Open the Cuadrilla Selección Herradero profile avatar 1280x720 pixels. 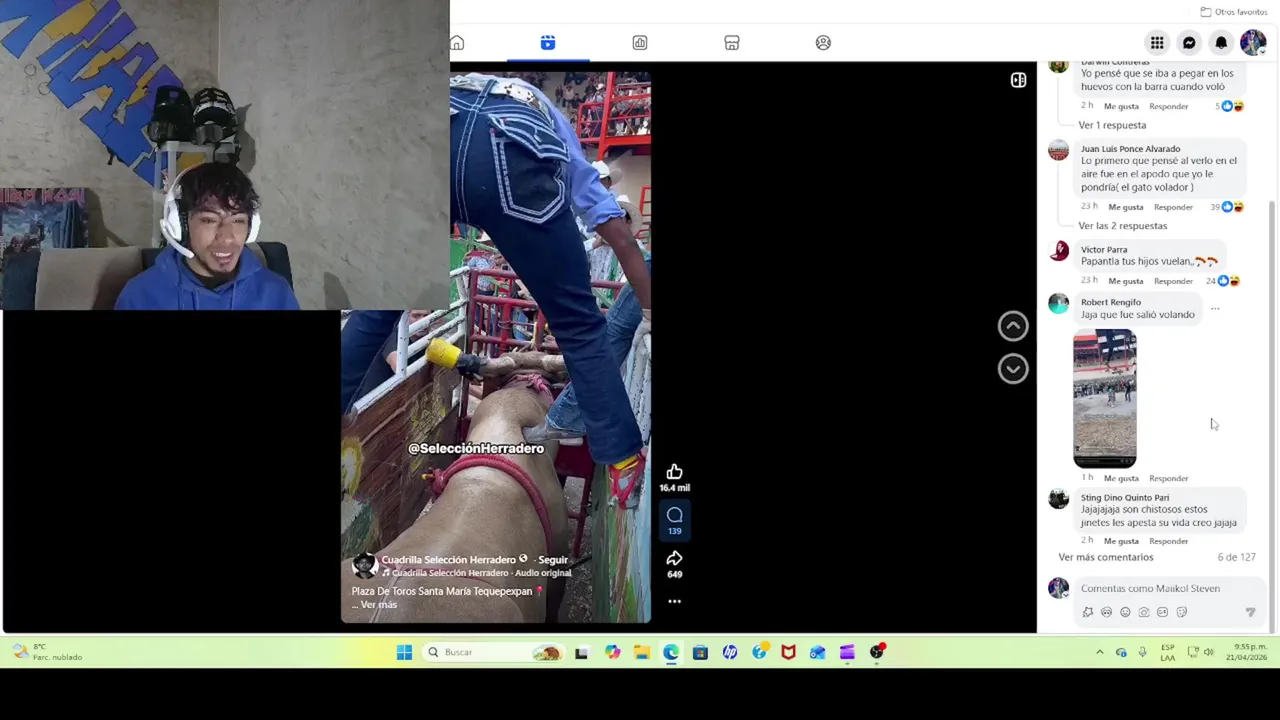[x=364, y=566]
